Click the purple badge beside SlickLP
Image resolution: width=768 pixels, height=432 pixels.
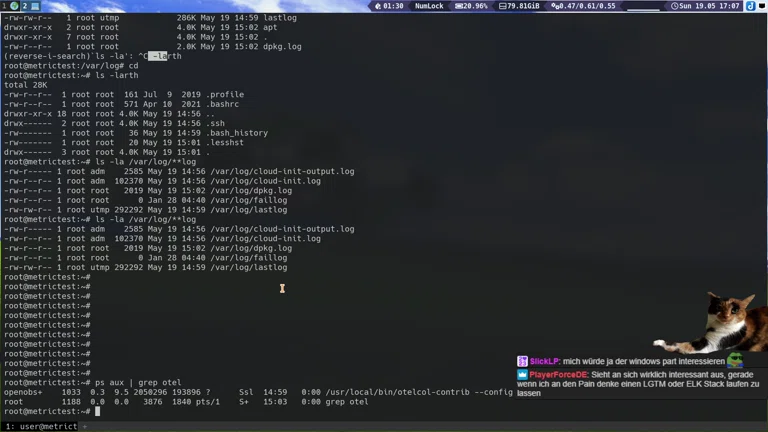(x=522, y=361)
